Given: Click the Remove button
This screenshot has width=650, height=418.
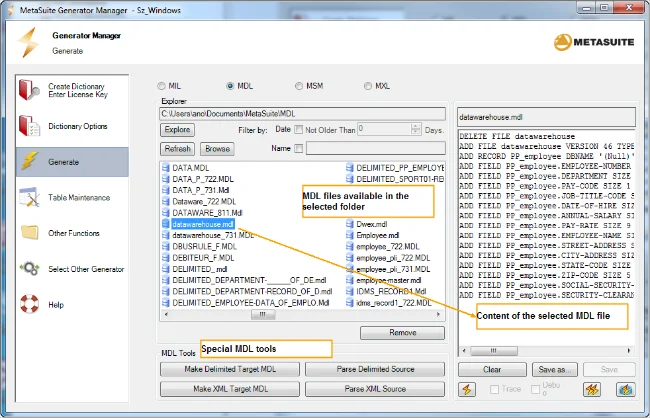Looking at the screenshot, I should coord(403,333).
